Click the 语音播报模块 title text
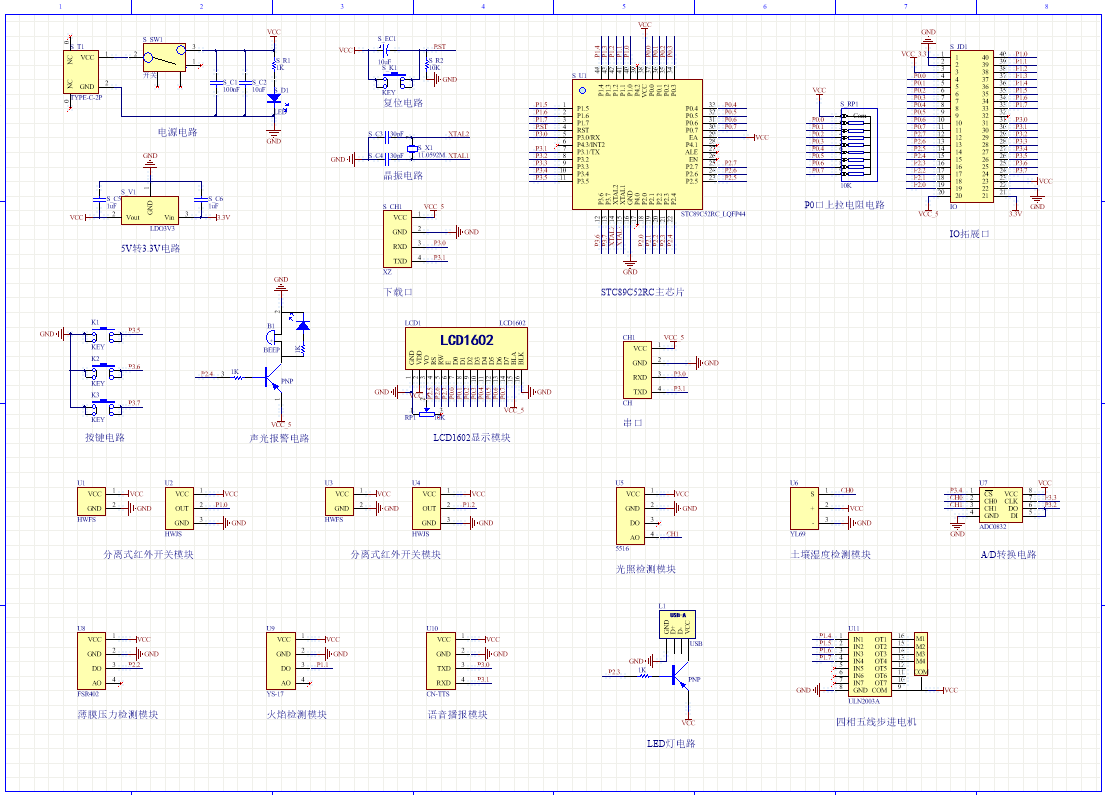Image resolution: width=1105 pixels, height=795 pixels. tap(457, 715)
